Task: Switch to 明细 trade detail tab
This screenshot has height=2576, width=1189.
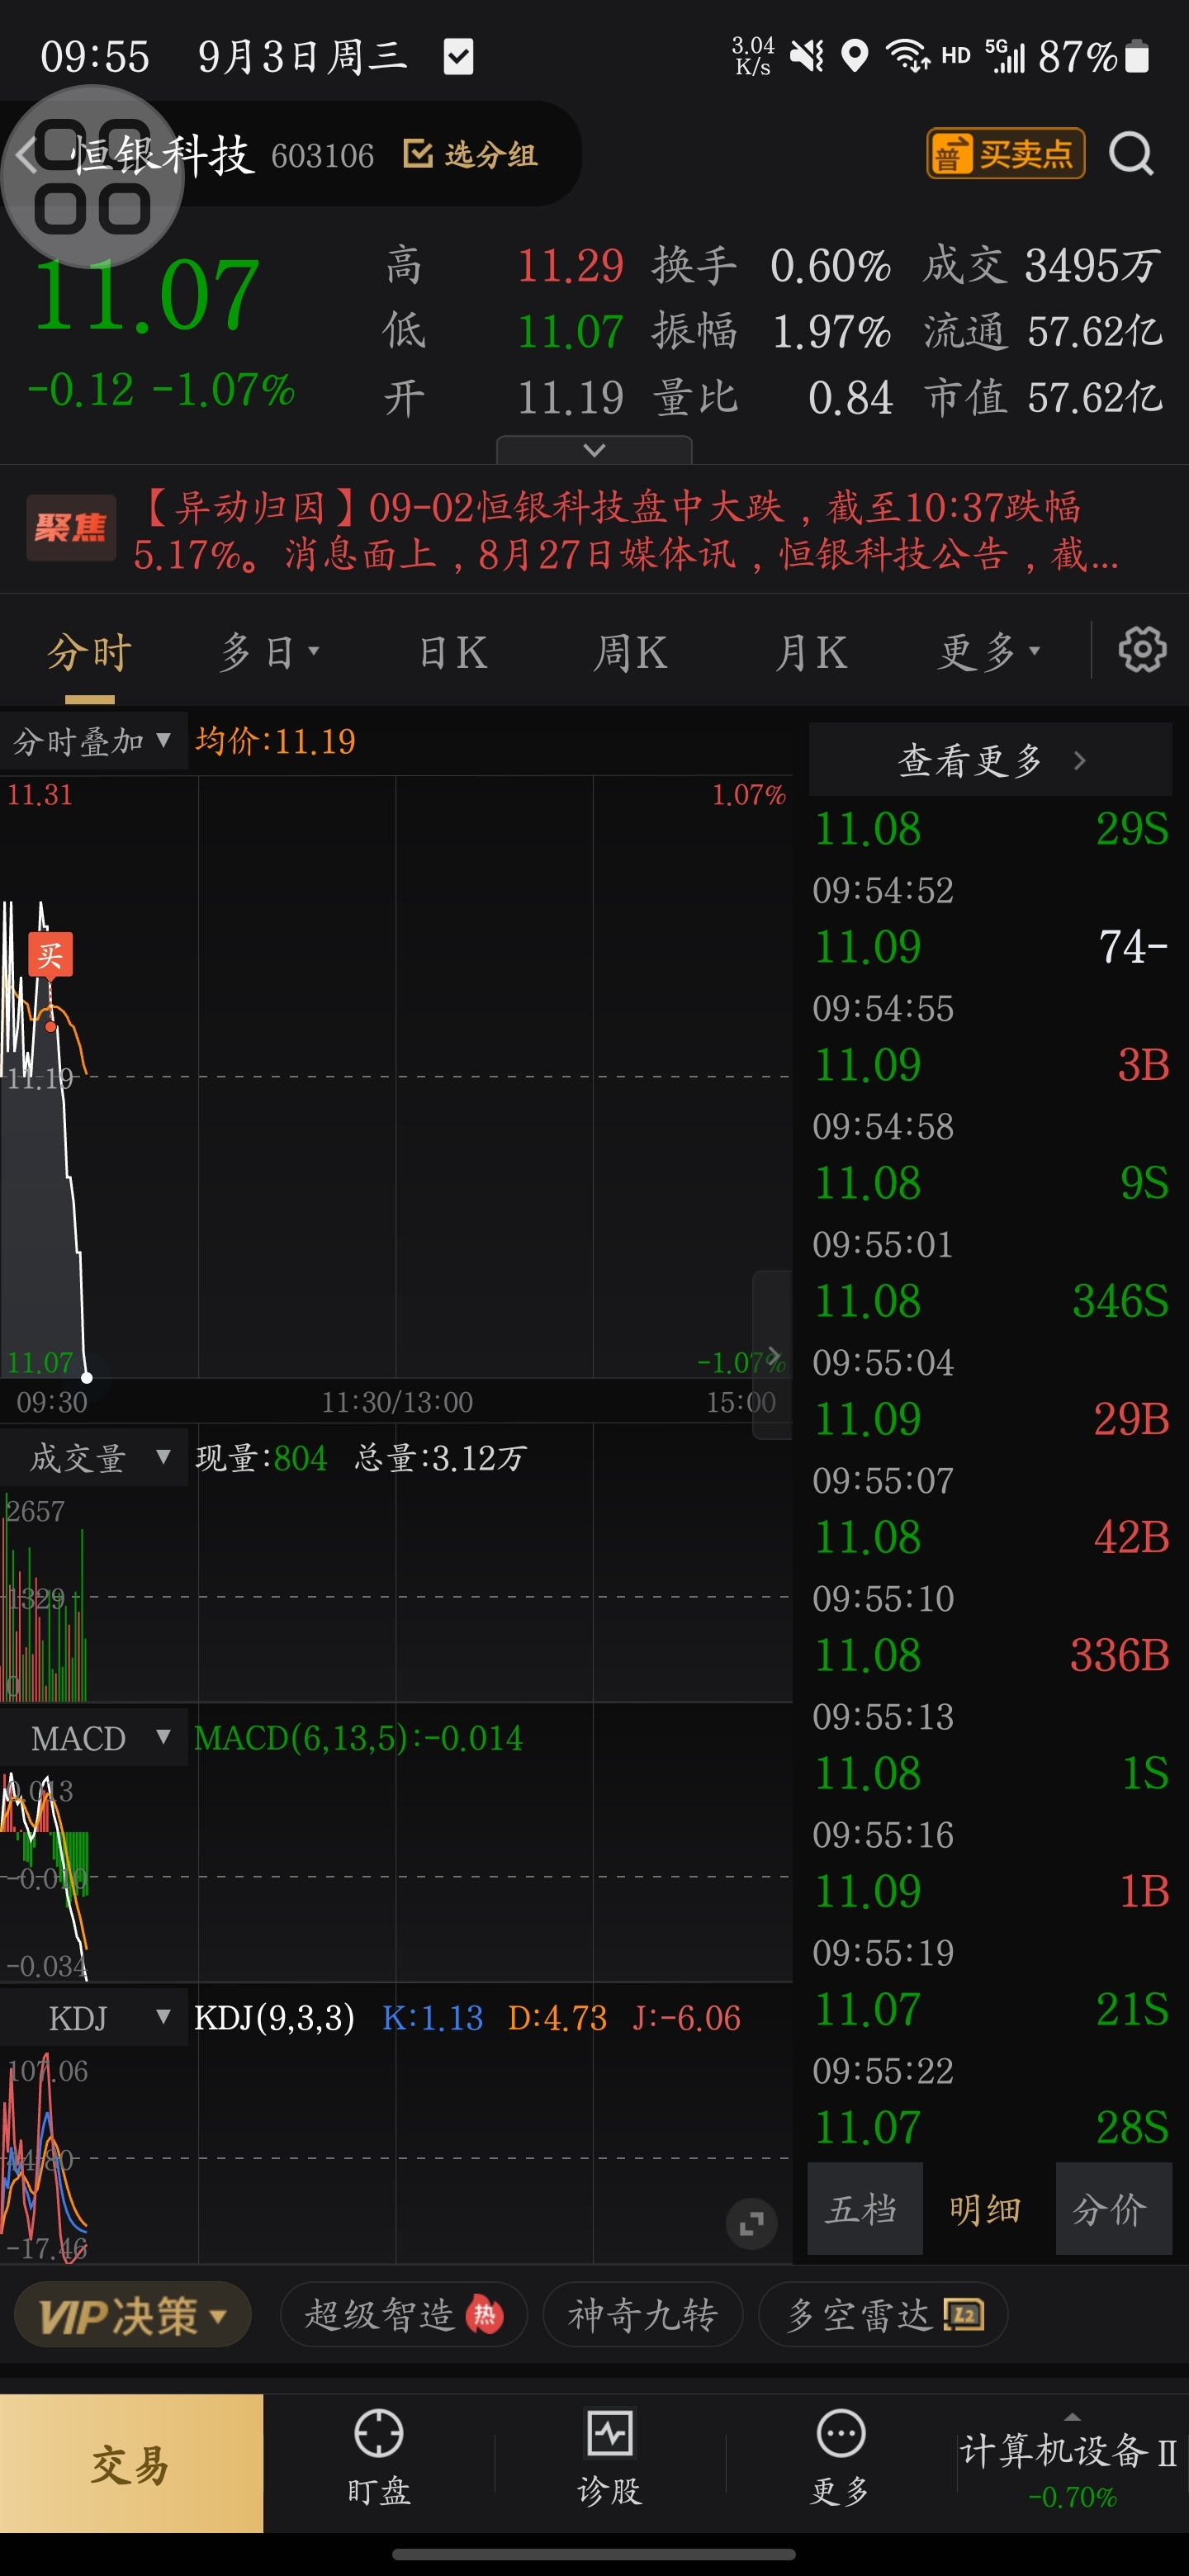Action: (x=987, y=2209)
